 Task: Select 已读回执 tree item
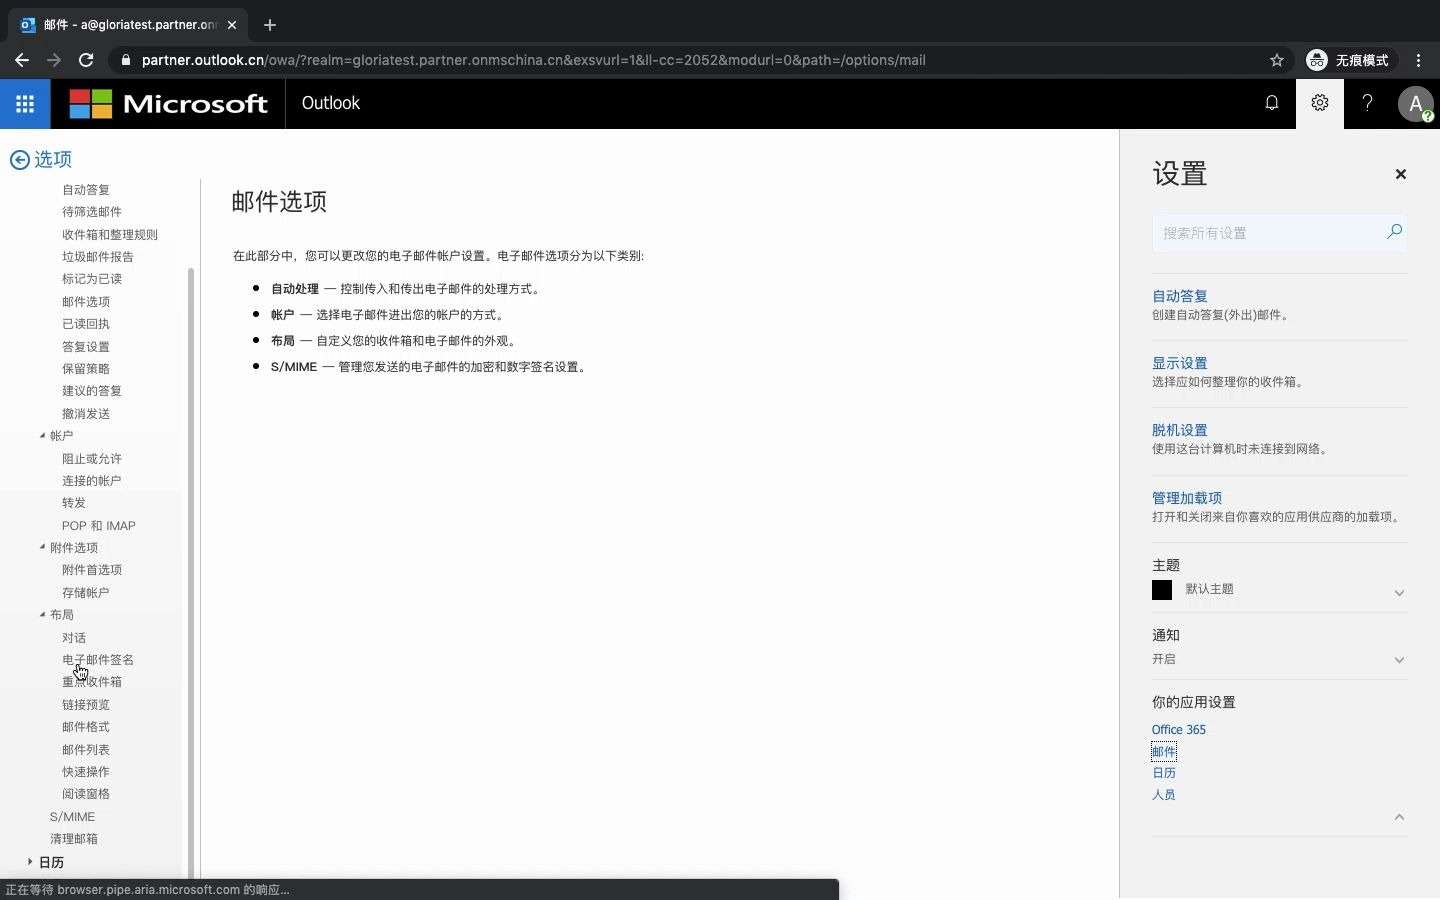[86, 324]
